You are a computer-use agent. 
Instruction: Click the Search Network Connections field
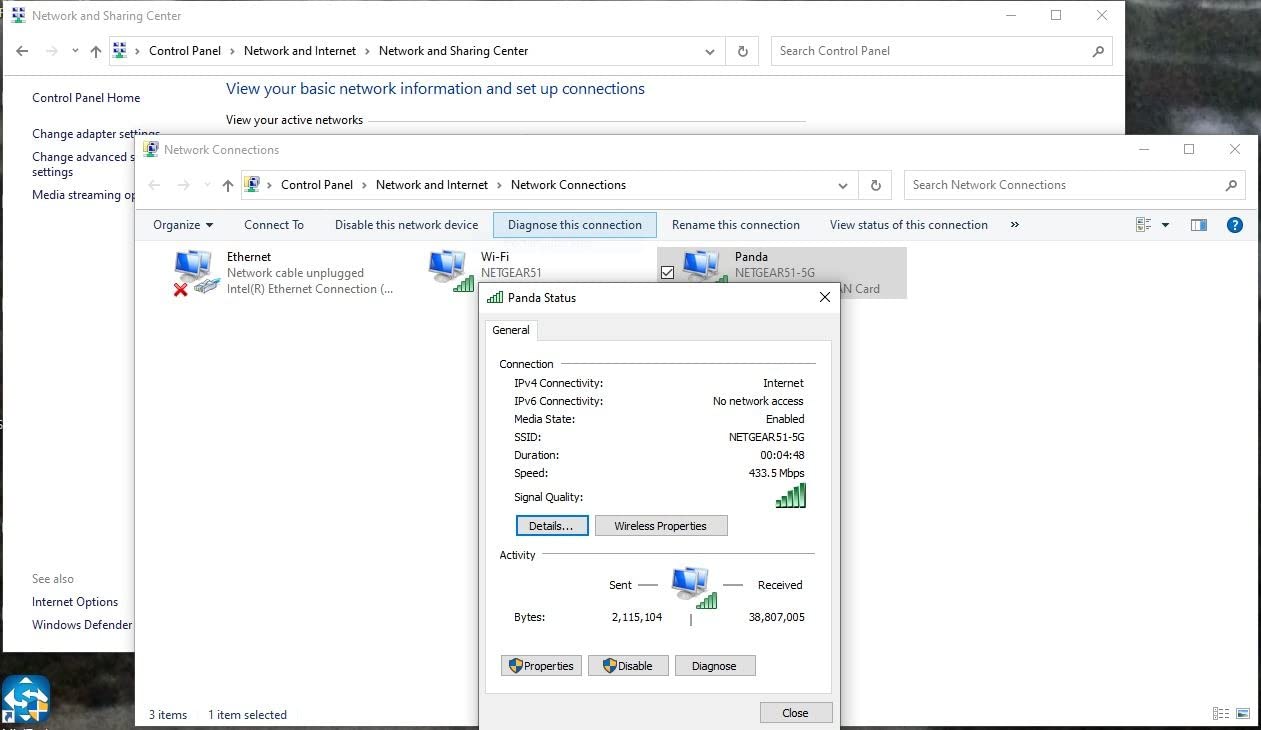1065,185
